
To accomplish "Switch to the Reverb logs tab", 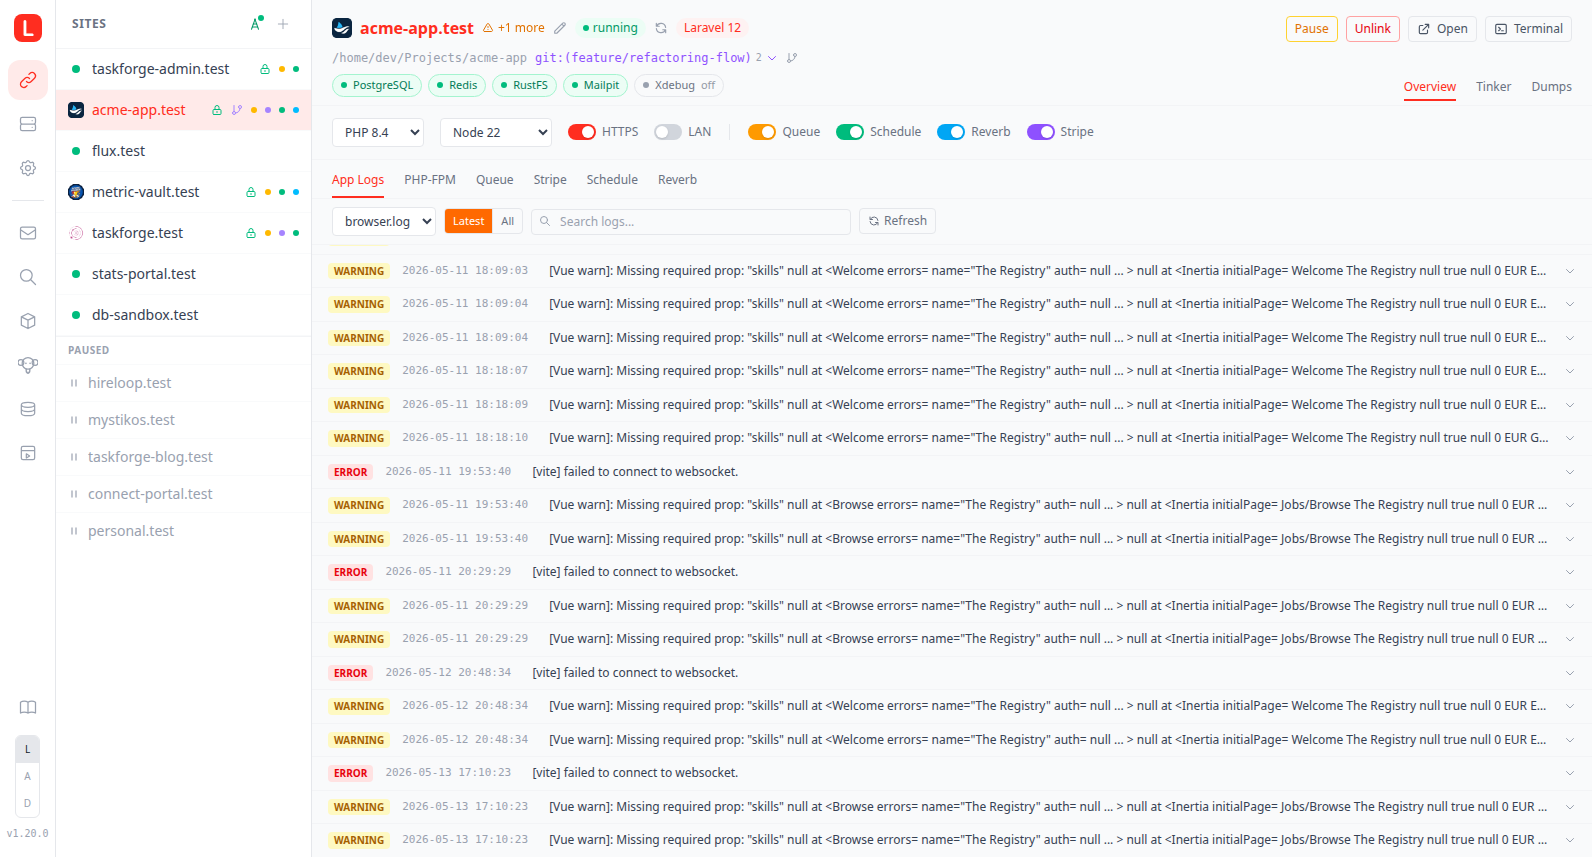I will tap(677, 180).
